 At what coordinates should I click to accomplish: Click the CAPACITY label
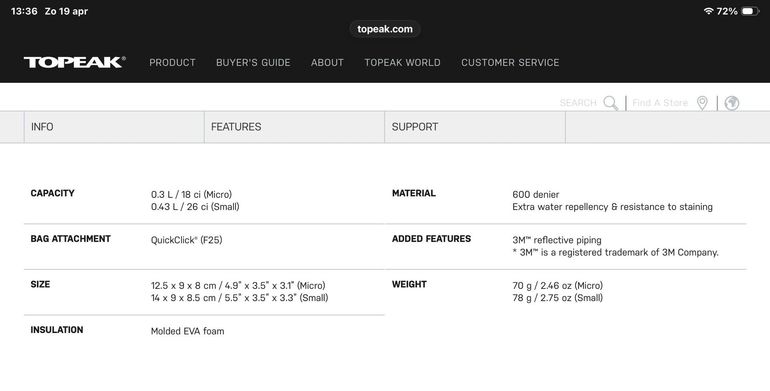point(53,193)
